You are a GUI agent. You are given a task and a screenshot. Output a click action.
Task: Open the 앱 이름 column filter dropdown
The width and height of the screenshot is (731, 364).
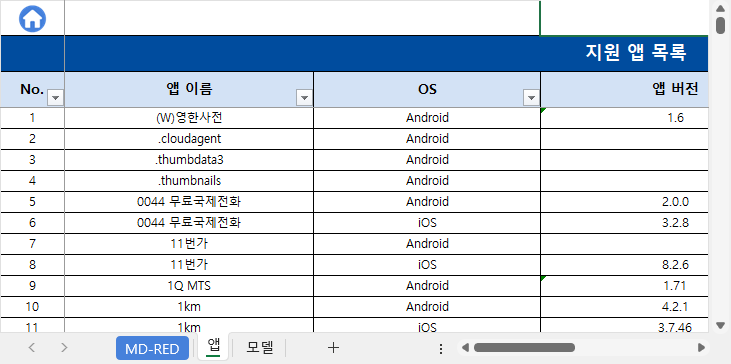click(x=304, y=98)
